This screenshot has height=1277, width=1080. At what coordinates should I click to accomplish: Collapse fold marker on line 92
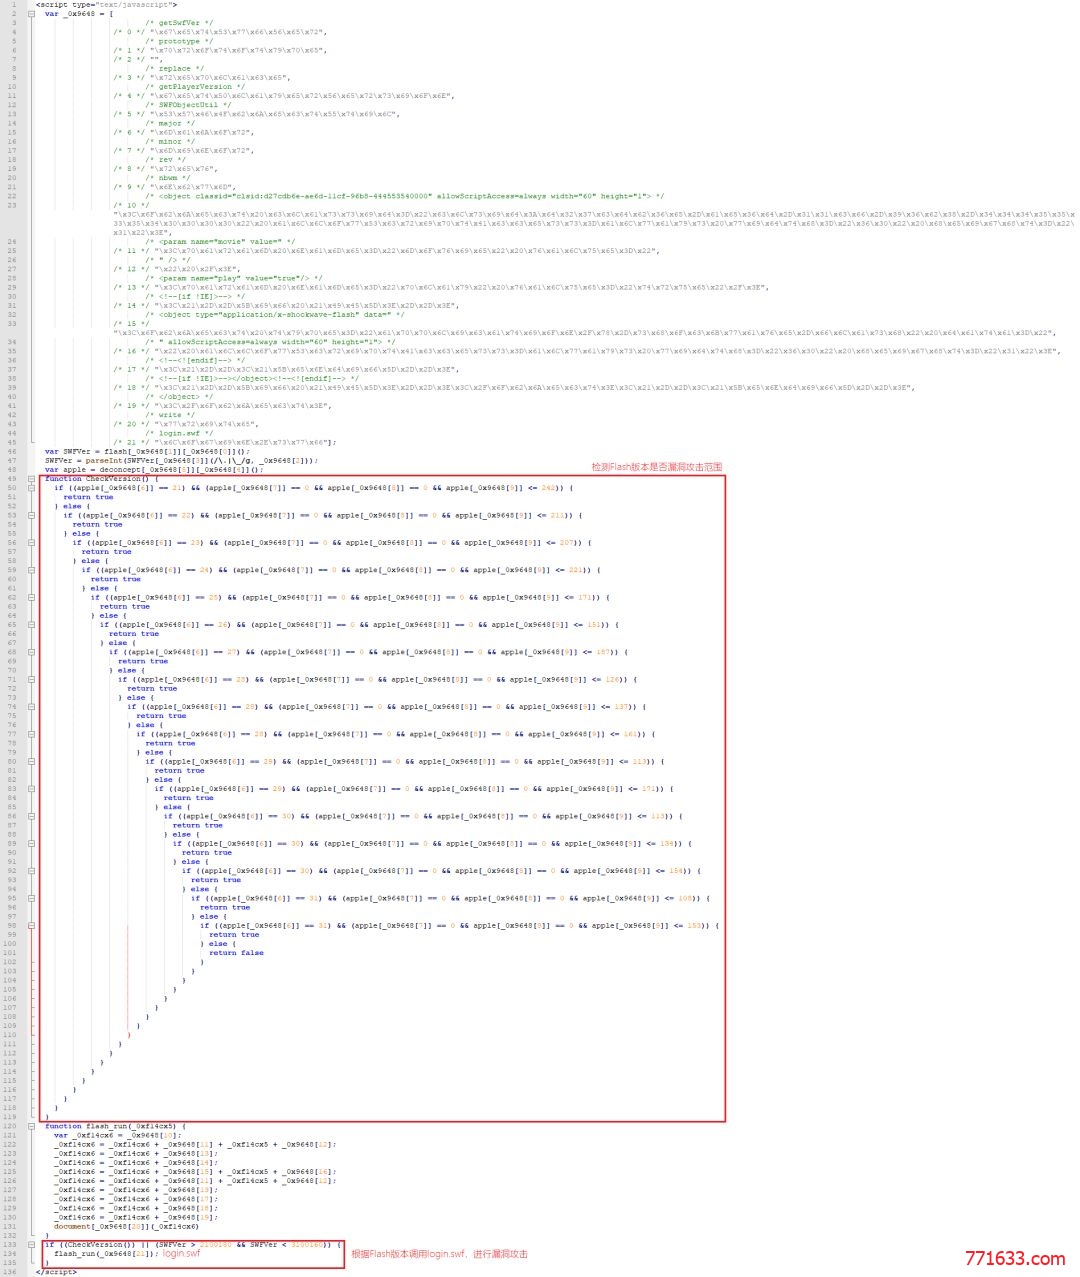(x=31, y=871)
